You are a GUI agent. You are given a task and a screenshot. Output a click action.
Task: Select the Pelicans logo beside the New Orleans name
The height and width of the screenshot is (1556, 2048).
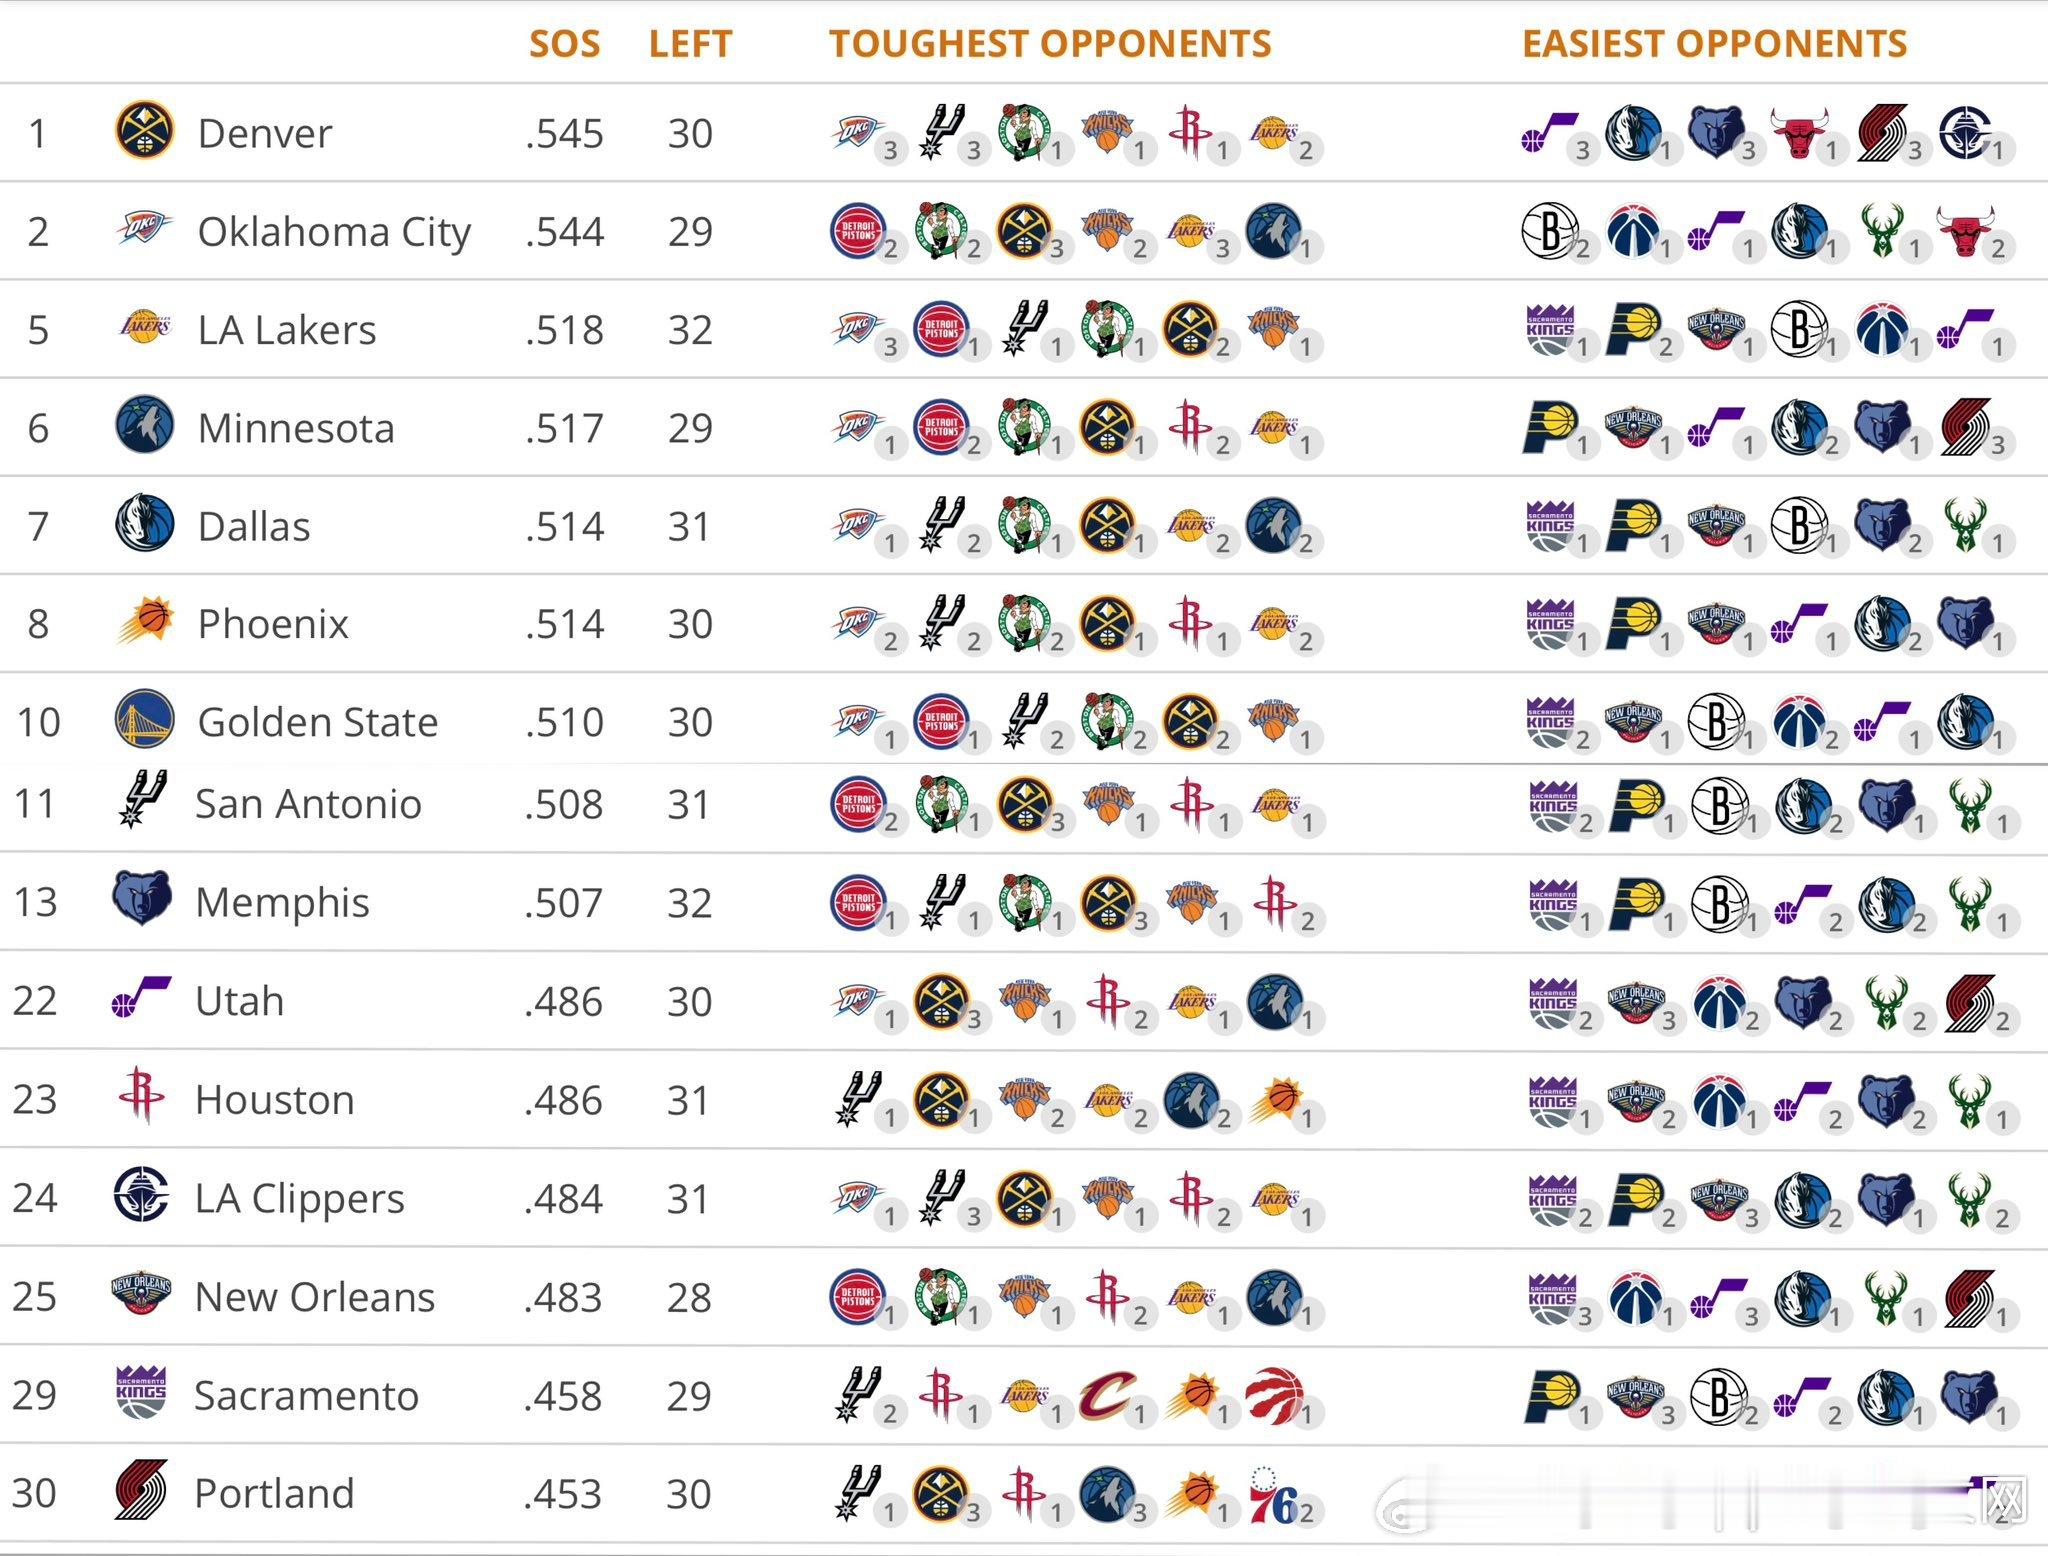[141, 1295]
